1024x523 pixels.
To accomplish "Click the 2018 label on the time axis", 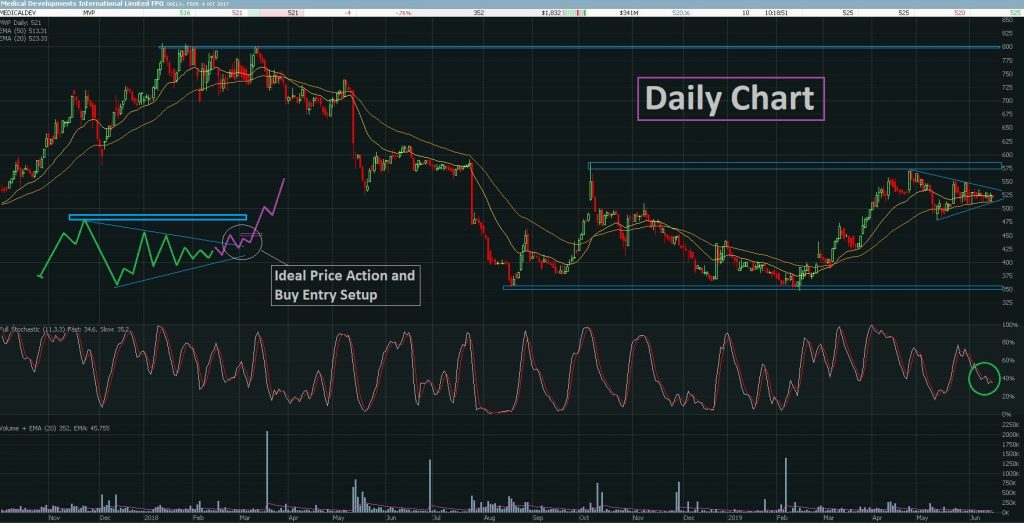I will [153, 516].
